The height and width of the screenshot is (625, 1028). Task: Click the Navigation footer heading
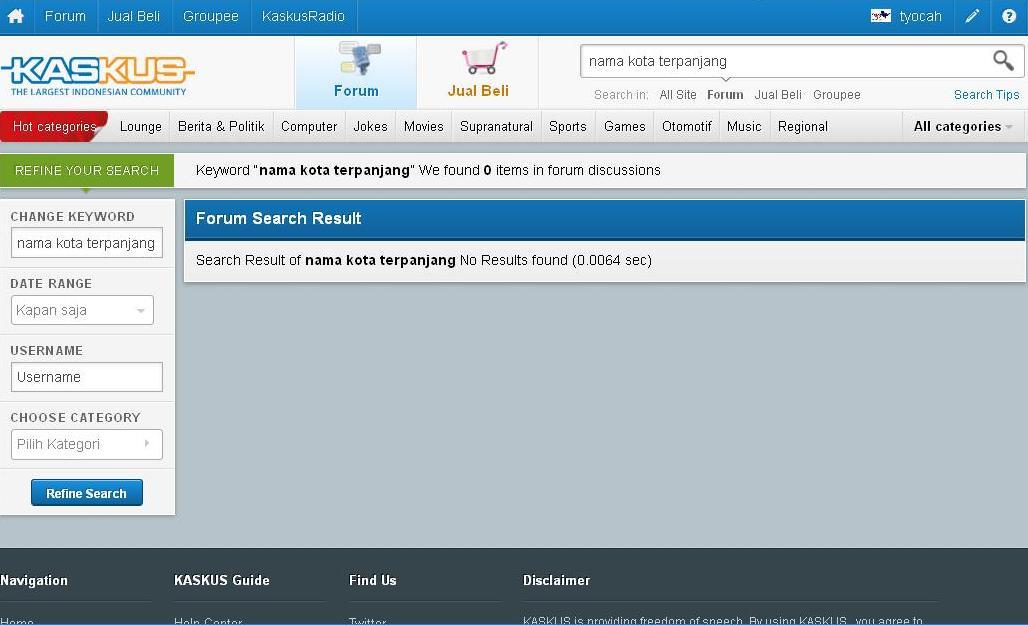[34, 580]
